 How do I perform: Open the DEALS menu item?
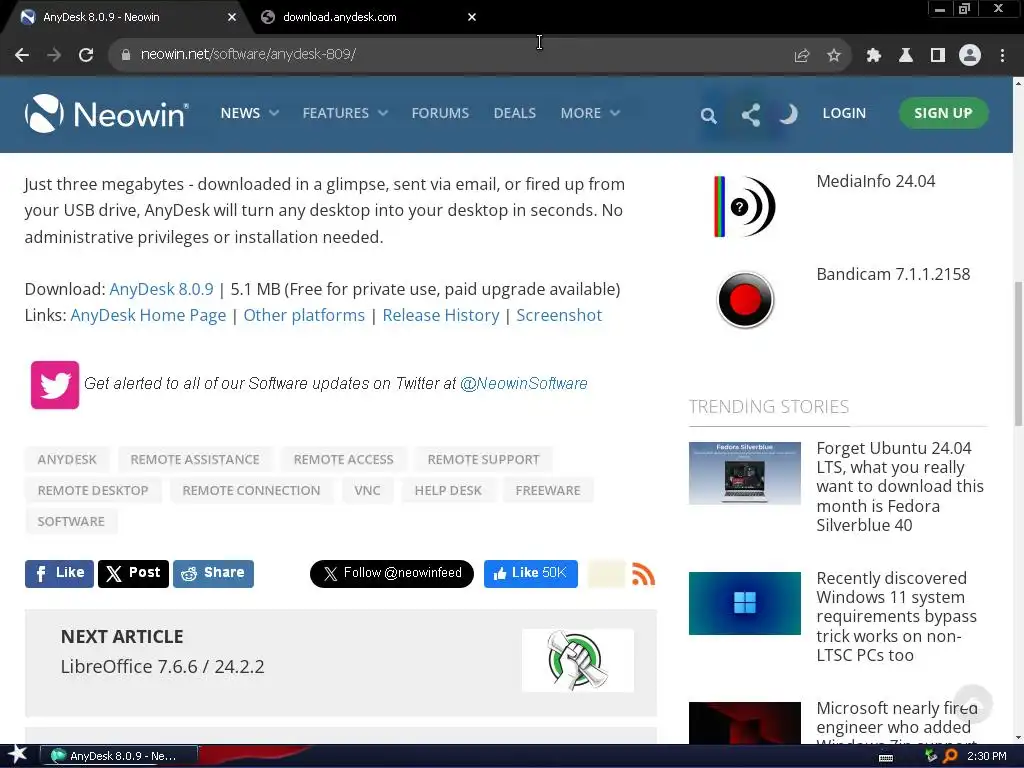click(x=515, y=113)
